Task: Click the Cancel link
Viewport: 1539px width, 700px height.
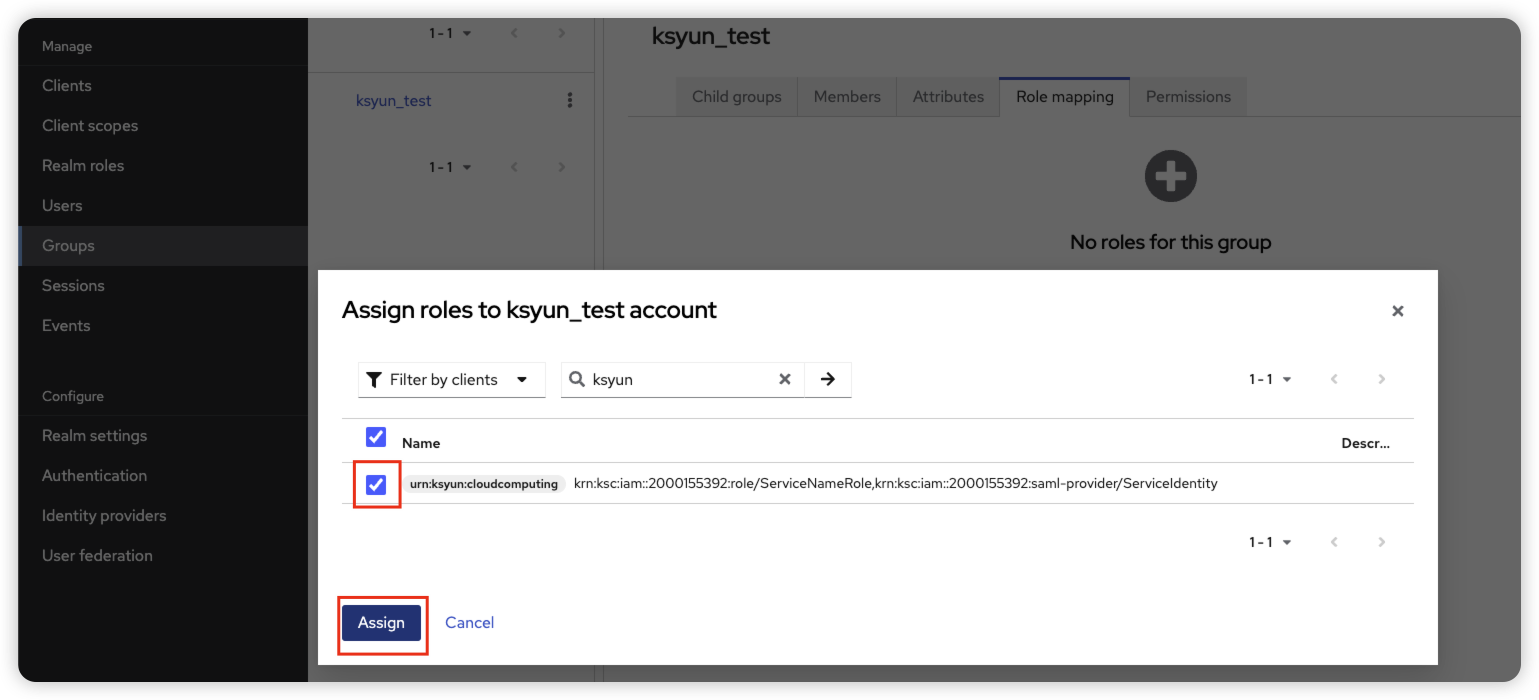Action: [x=469, y=623]
